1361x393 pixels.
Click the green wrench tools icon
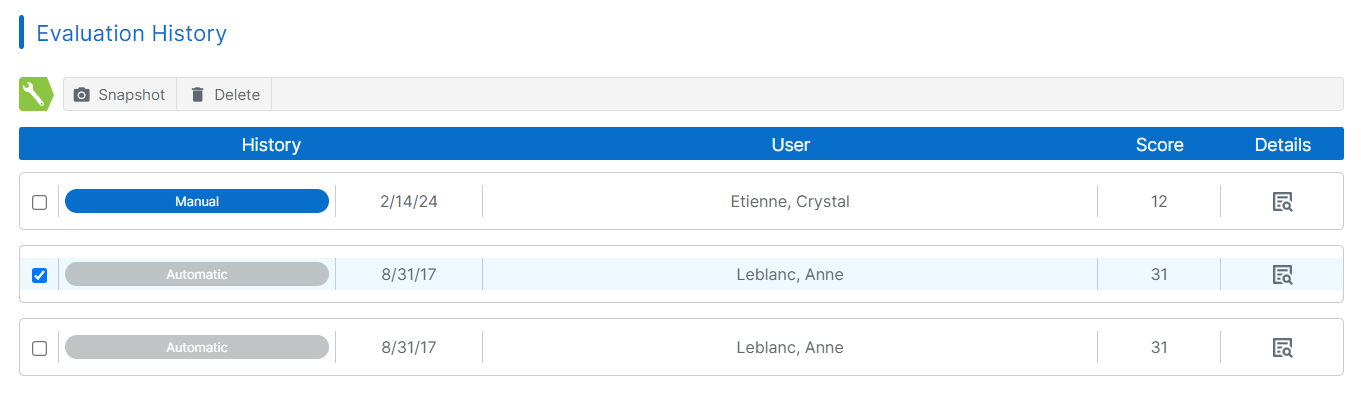pyautogui.click(x=35, y=94)
